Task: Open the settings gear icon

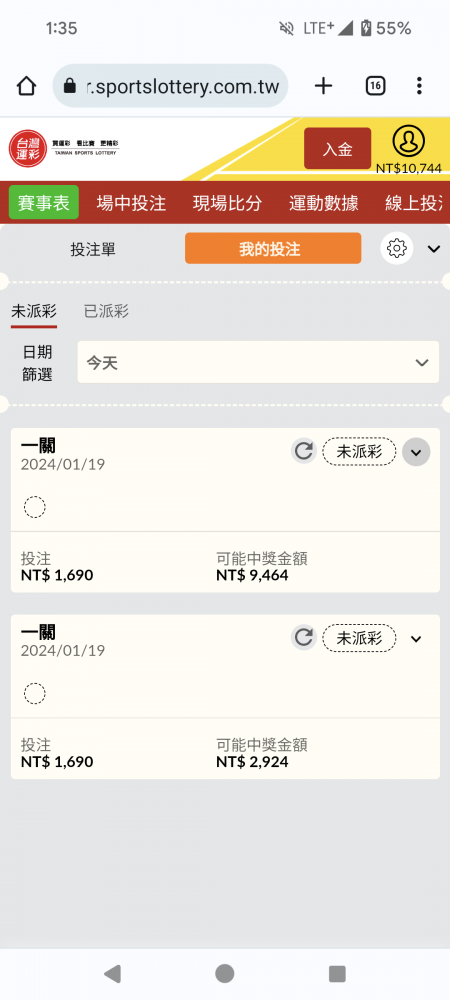Action: tap(396, 248)
